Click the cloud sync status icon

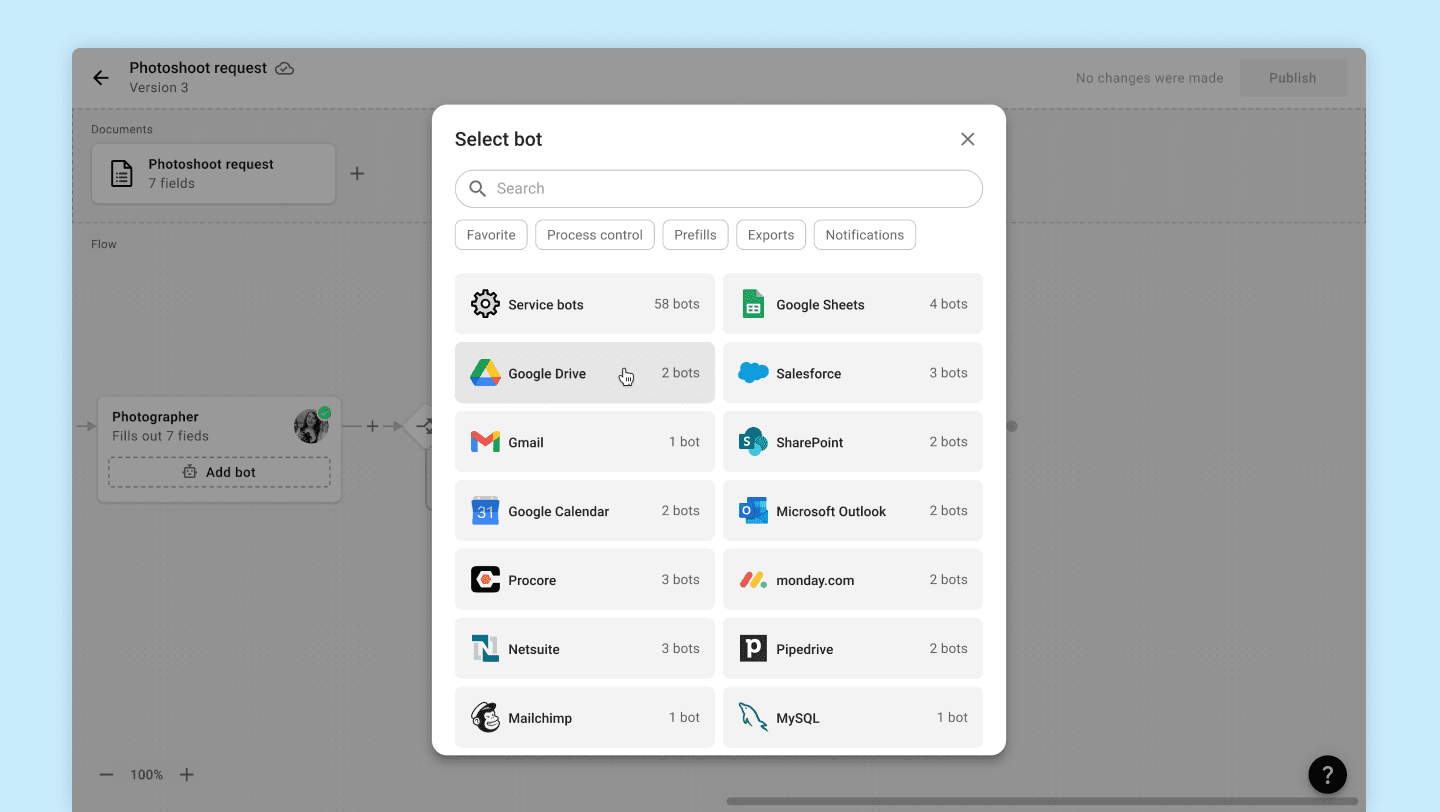(x=285, y=68)
